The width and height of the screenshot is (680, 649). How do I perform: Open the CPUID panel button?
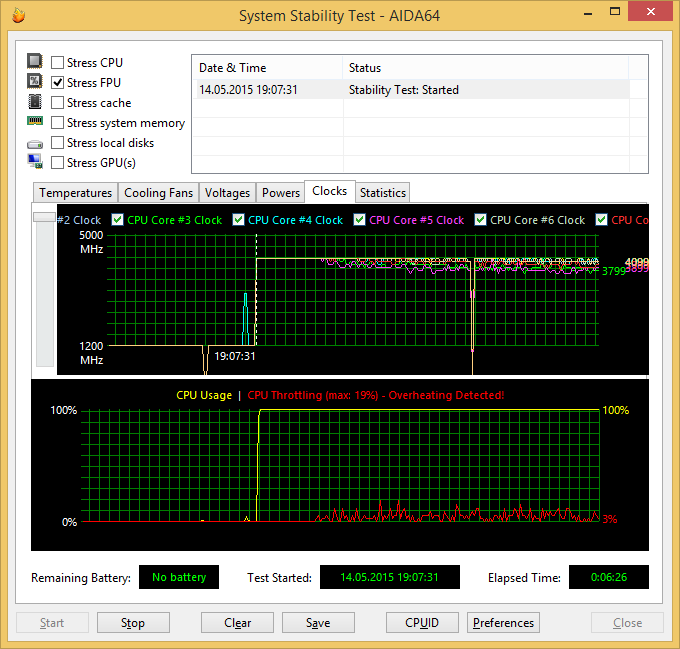pos(422,623)
